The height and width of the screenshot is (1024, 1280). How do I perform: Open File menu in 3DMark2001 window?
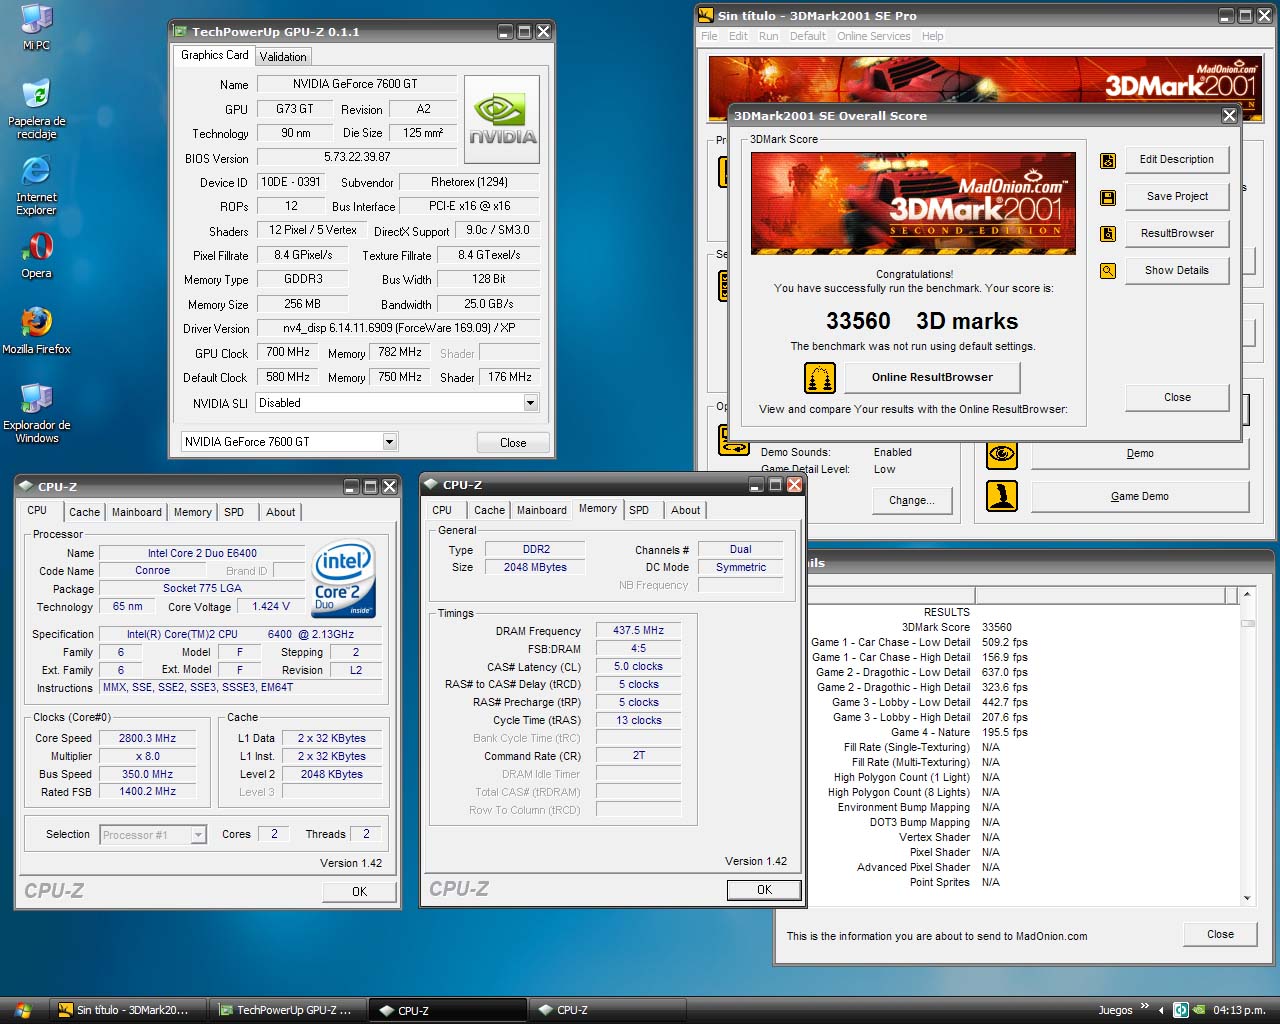(709, 36)
